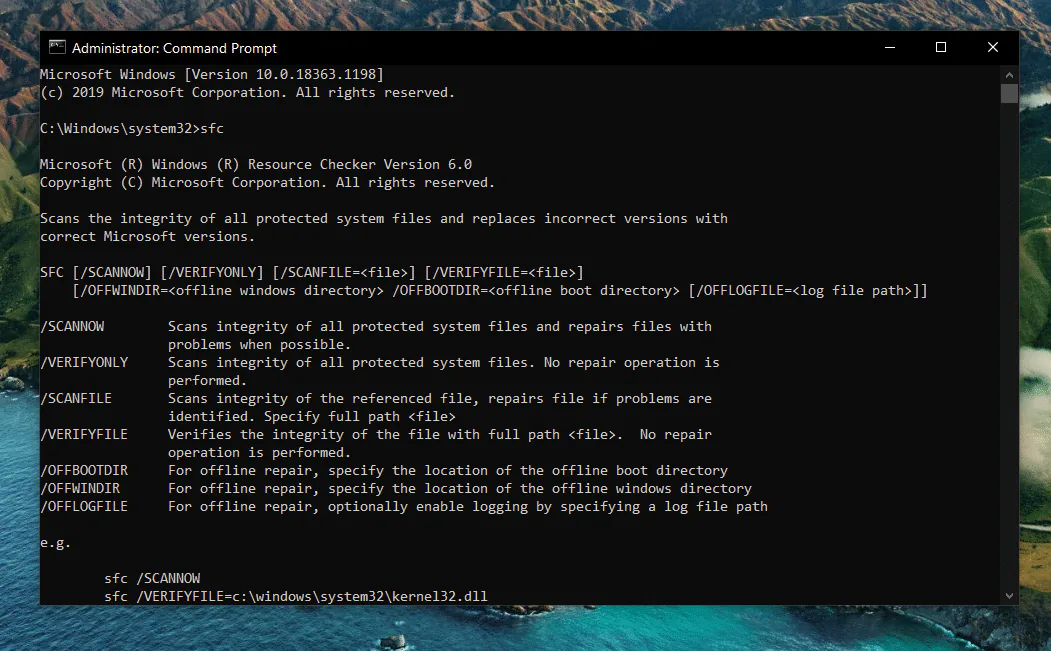This screenshot has width=1051, height=651.
Task: Click the Windows version line at the top
Action: [212, 74]
